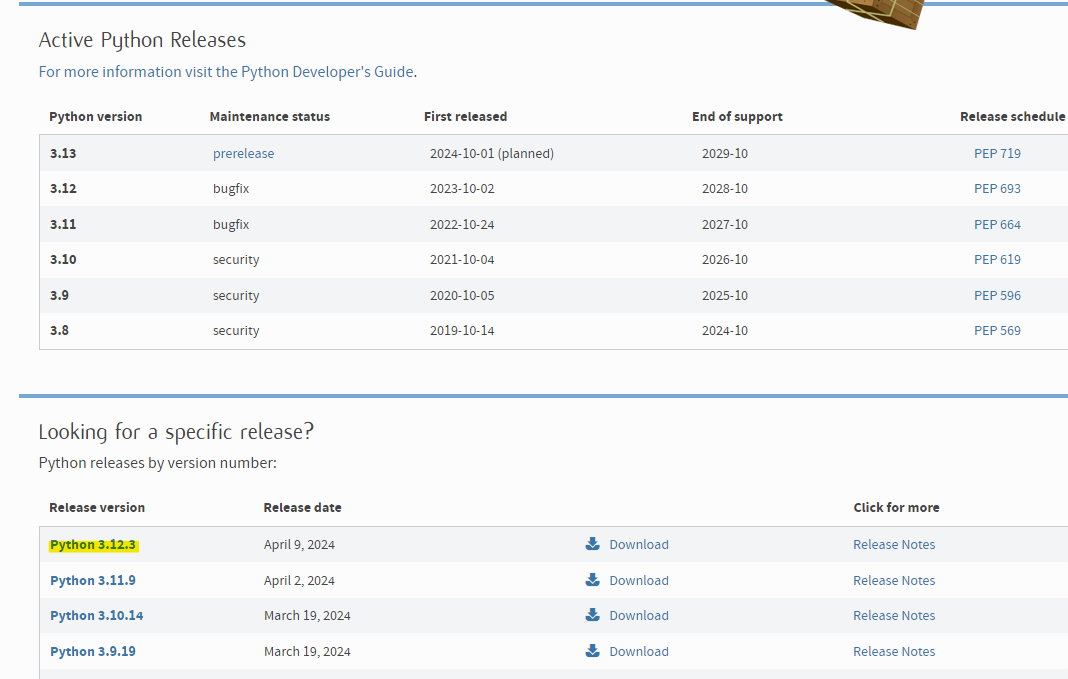Viewport: 1068px width, 679px height.
Task: Click security status in the 3.10 row
Action: (236, 259)
